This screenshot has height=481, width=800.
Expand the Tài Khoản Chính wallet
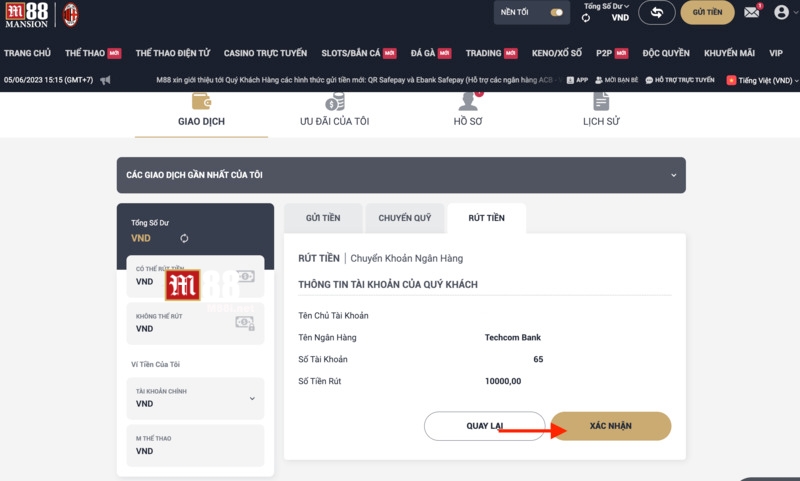251,398
